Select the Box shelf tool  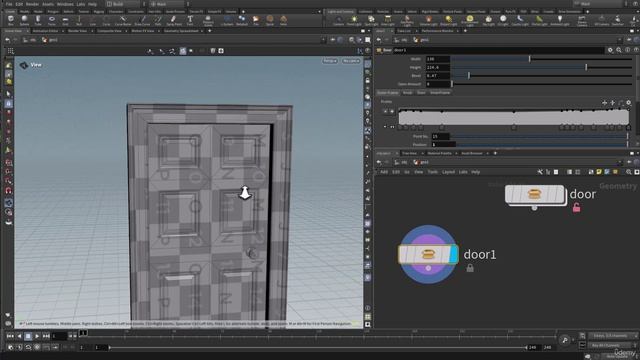point(11,20)
